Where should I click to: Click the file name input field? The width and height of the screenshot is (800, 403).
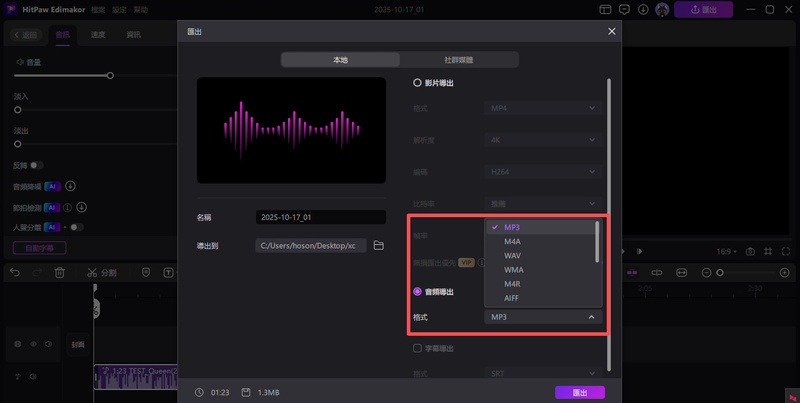(320, 217)
